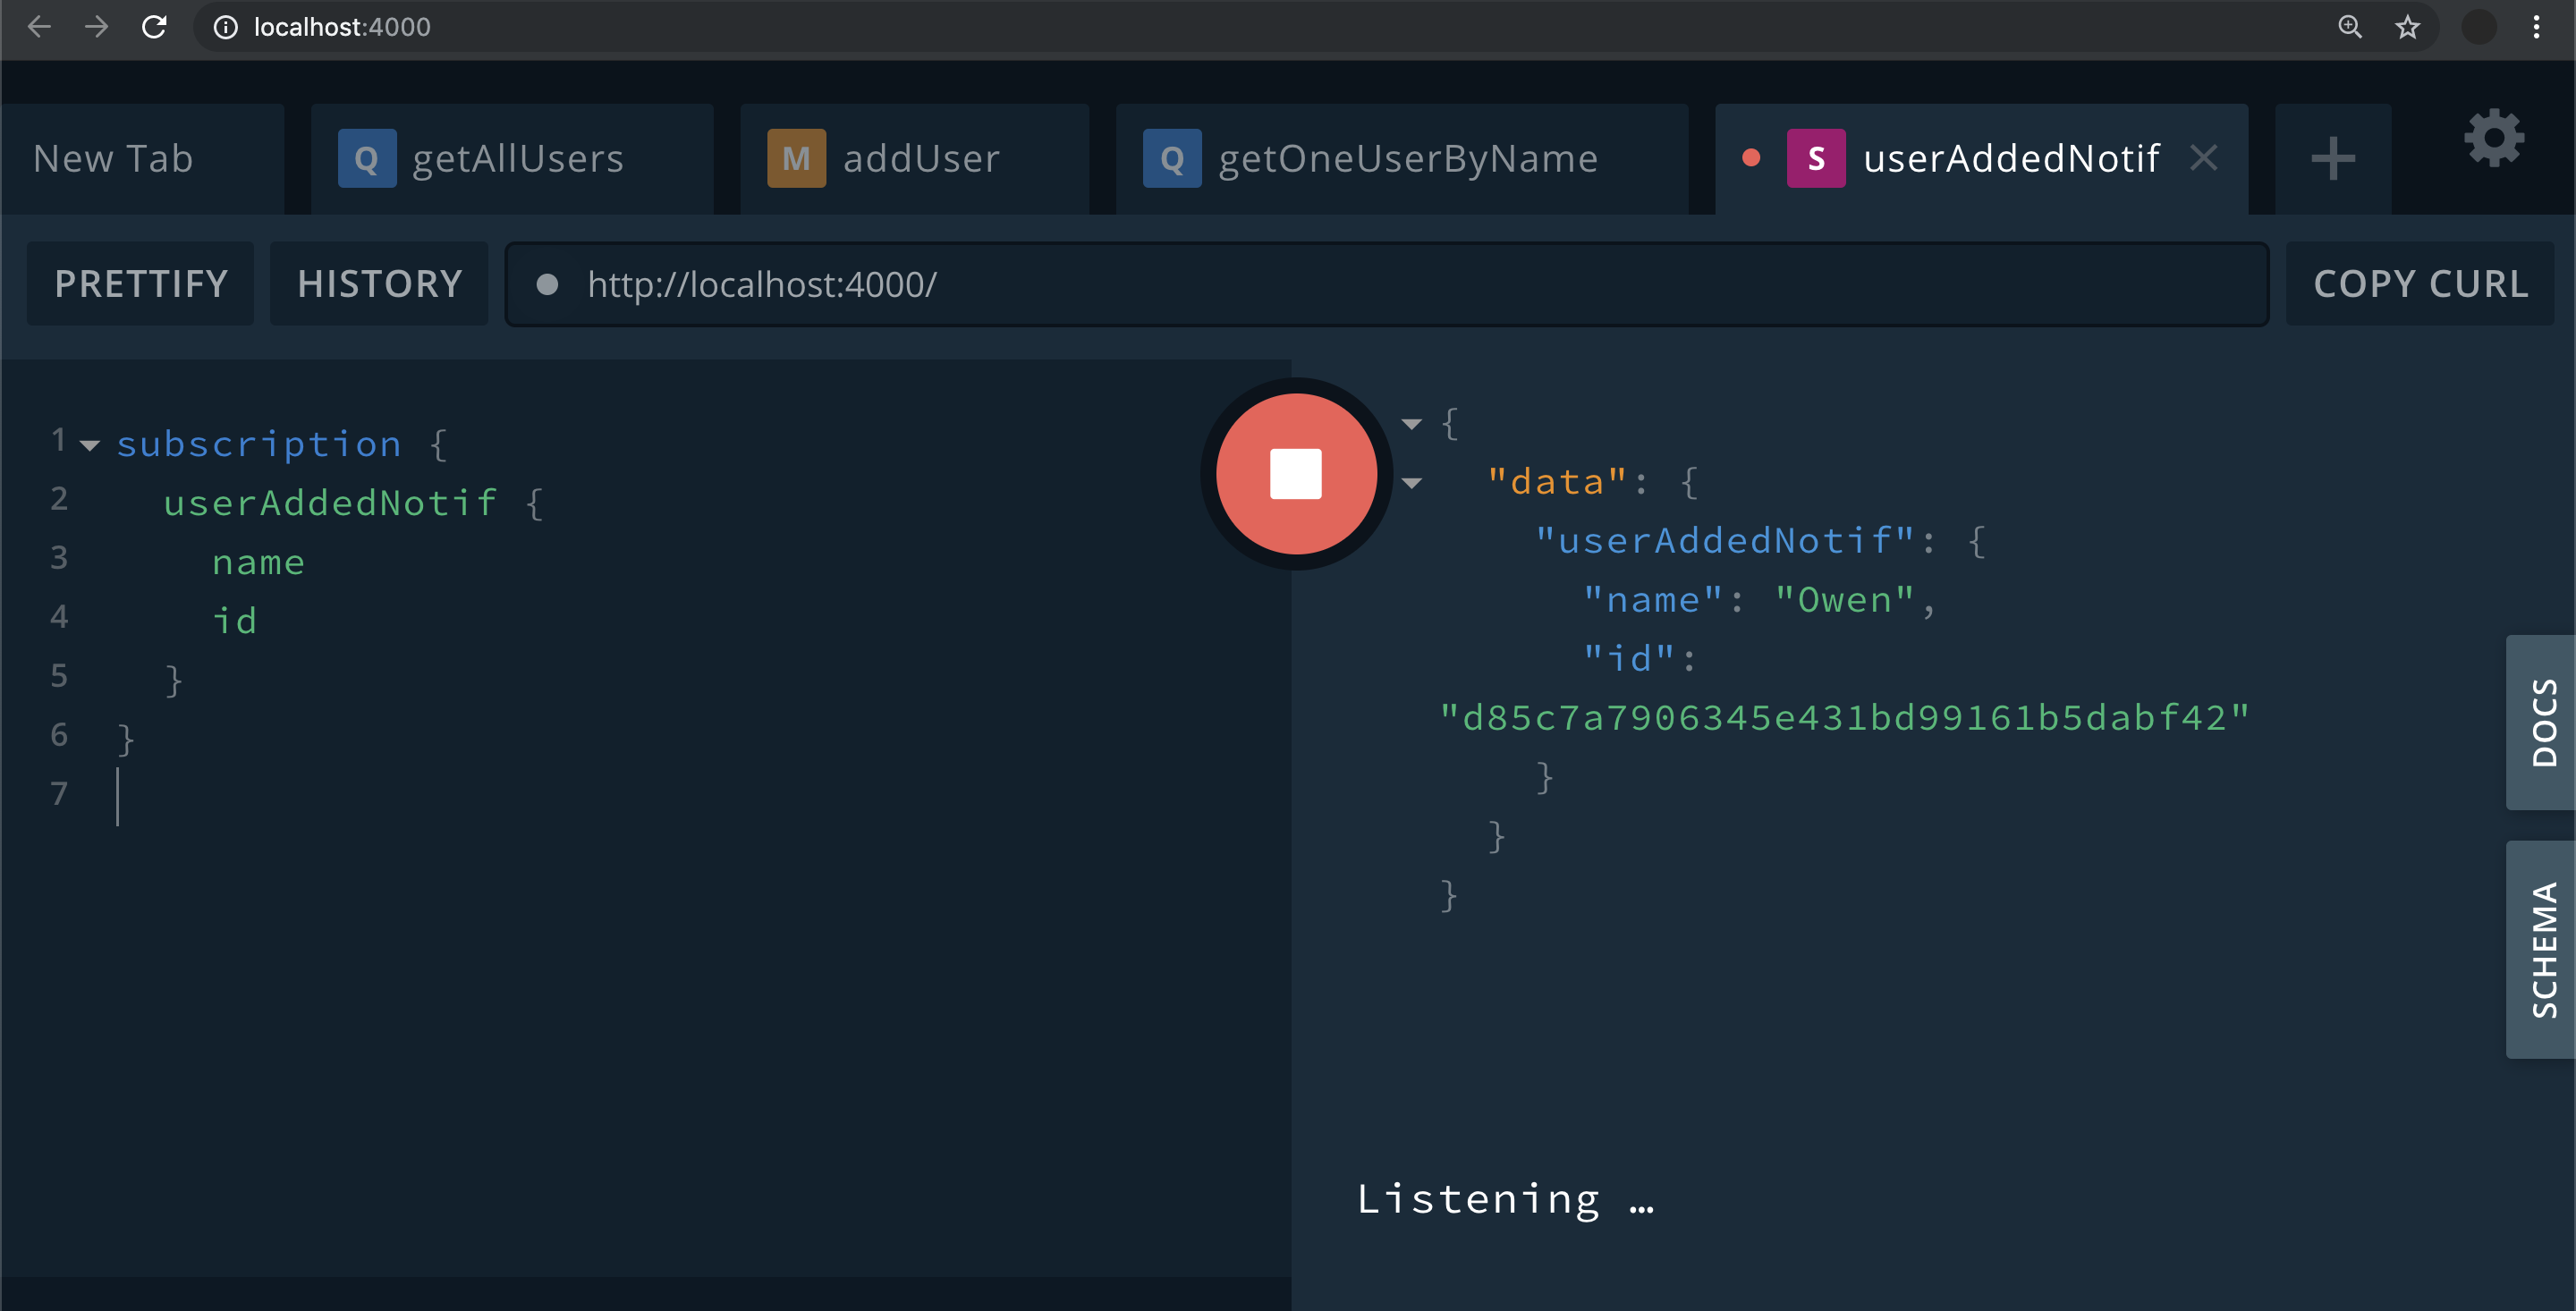Close the userAddedNotif tab
The width and height of the screenshot is (2576, 1311).
[x=2204, y=158]
